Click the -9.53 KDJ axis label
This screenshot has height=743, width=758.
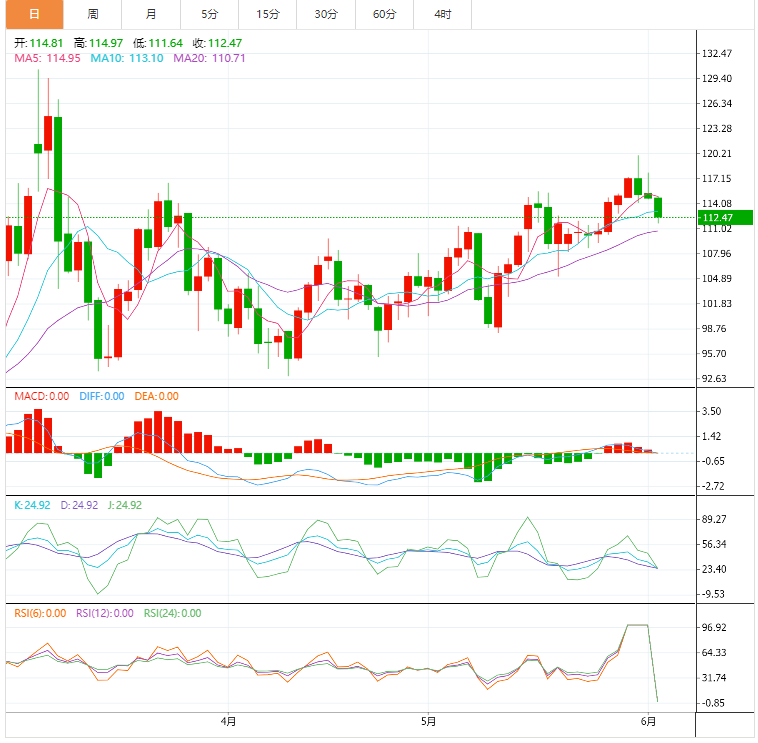(713, 594)
